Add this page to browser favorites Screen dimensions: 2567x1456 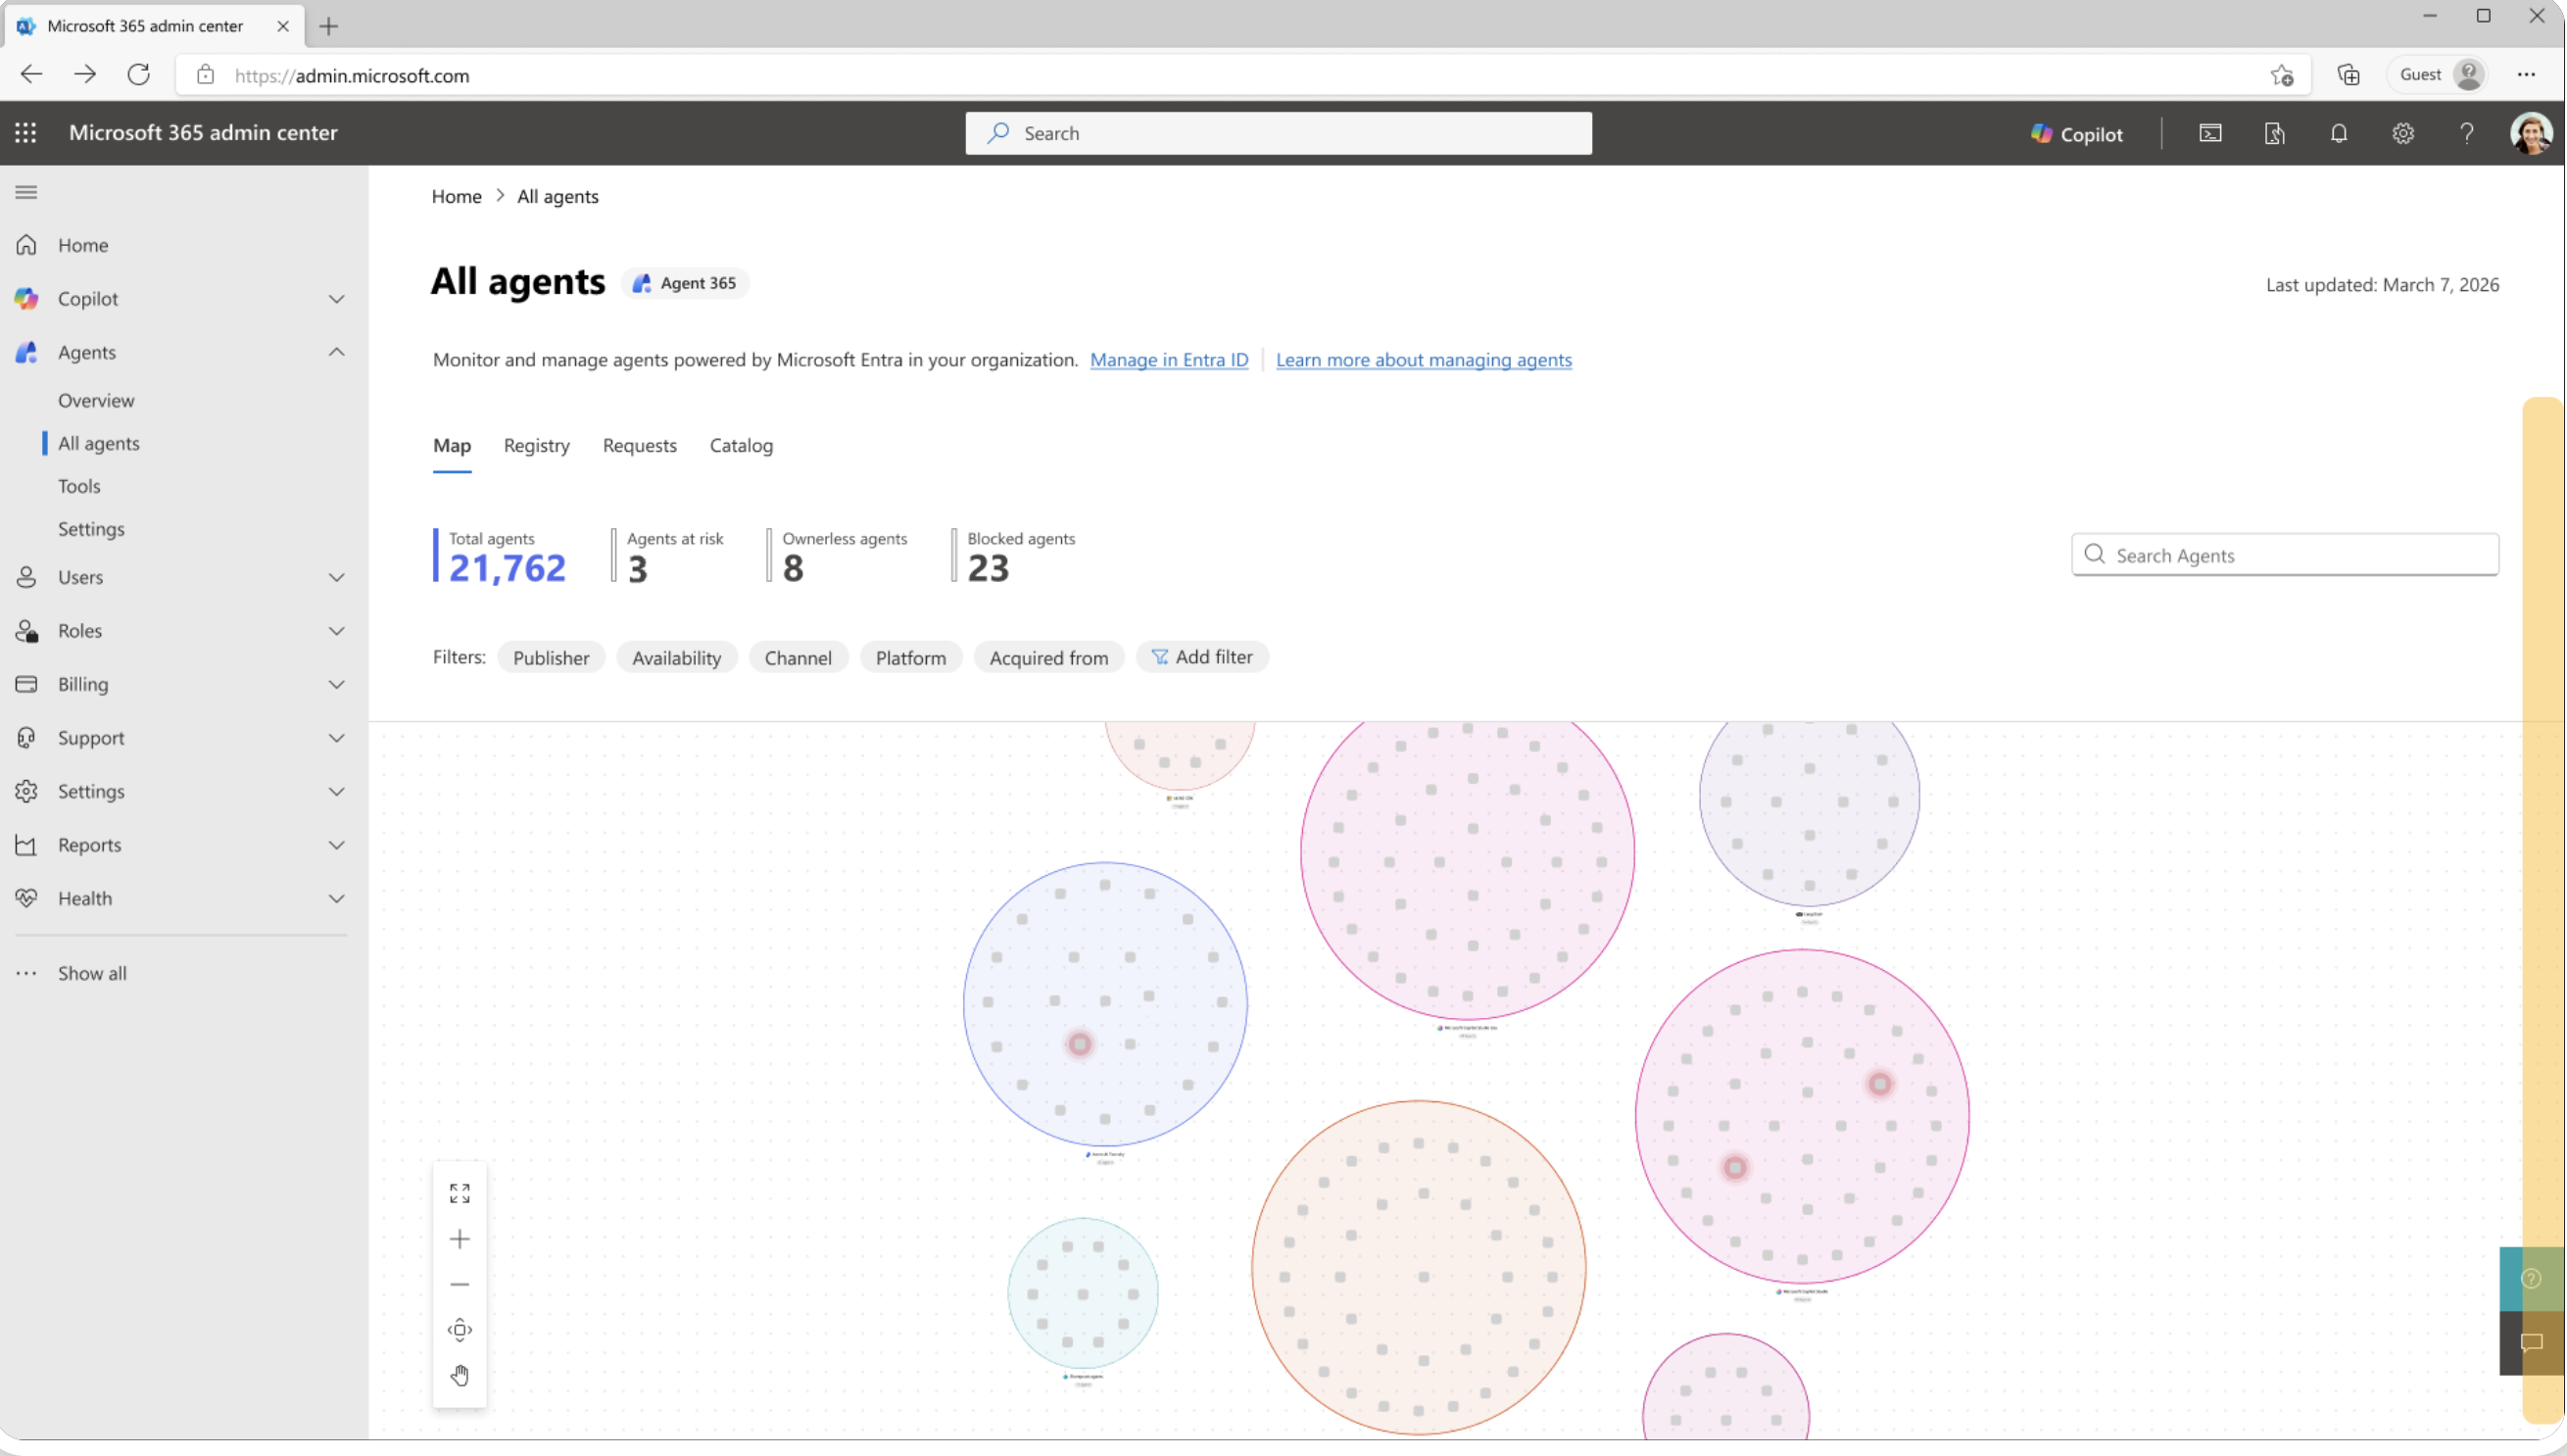tap(2282, 75)
